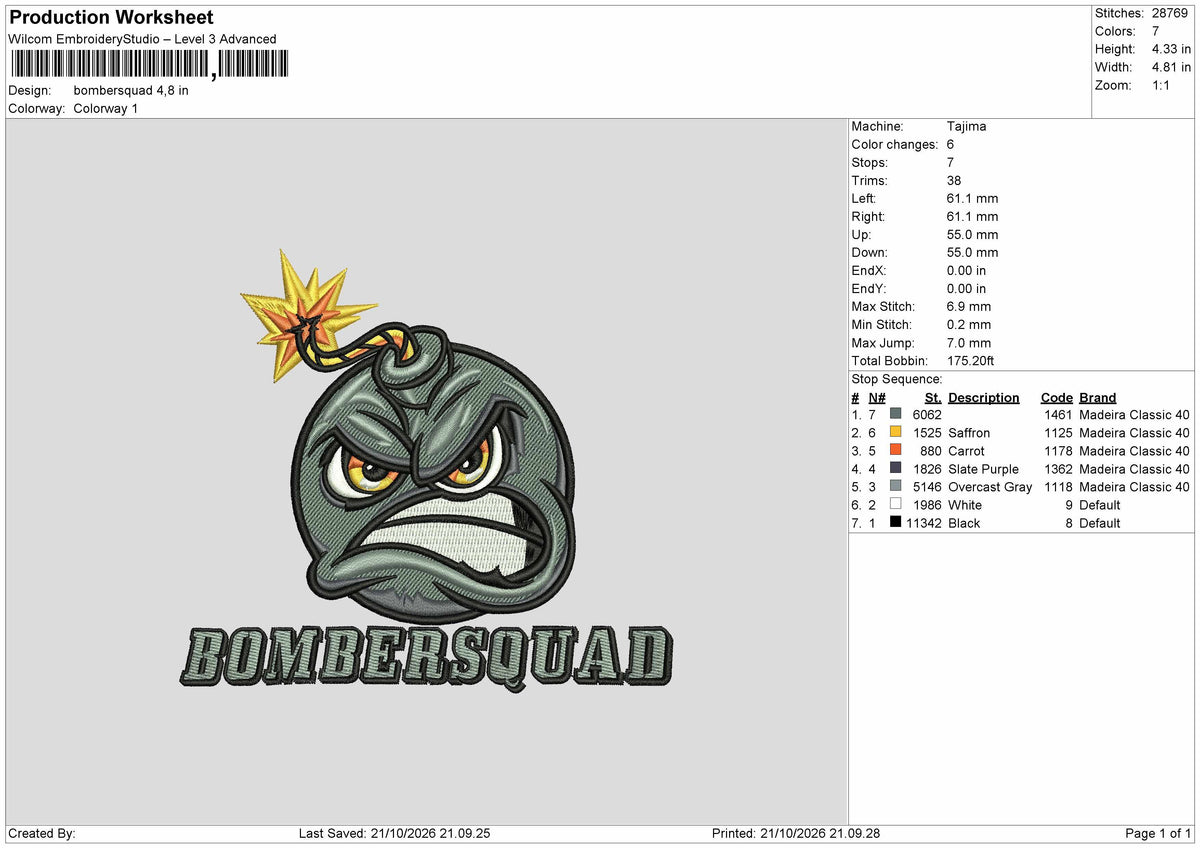Click stitch count '6062' in the first row
Image resolution: width=1200 pixels, height=848 pixels.
tap(927, 414)
